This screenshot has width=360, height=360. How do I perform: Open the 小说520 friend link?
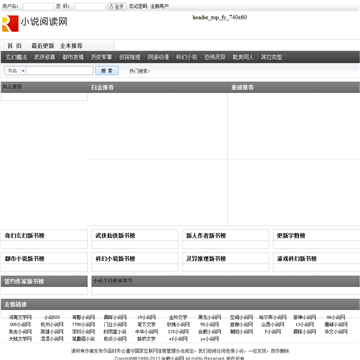pos(52,317)
